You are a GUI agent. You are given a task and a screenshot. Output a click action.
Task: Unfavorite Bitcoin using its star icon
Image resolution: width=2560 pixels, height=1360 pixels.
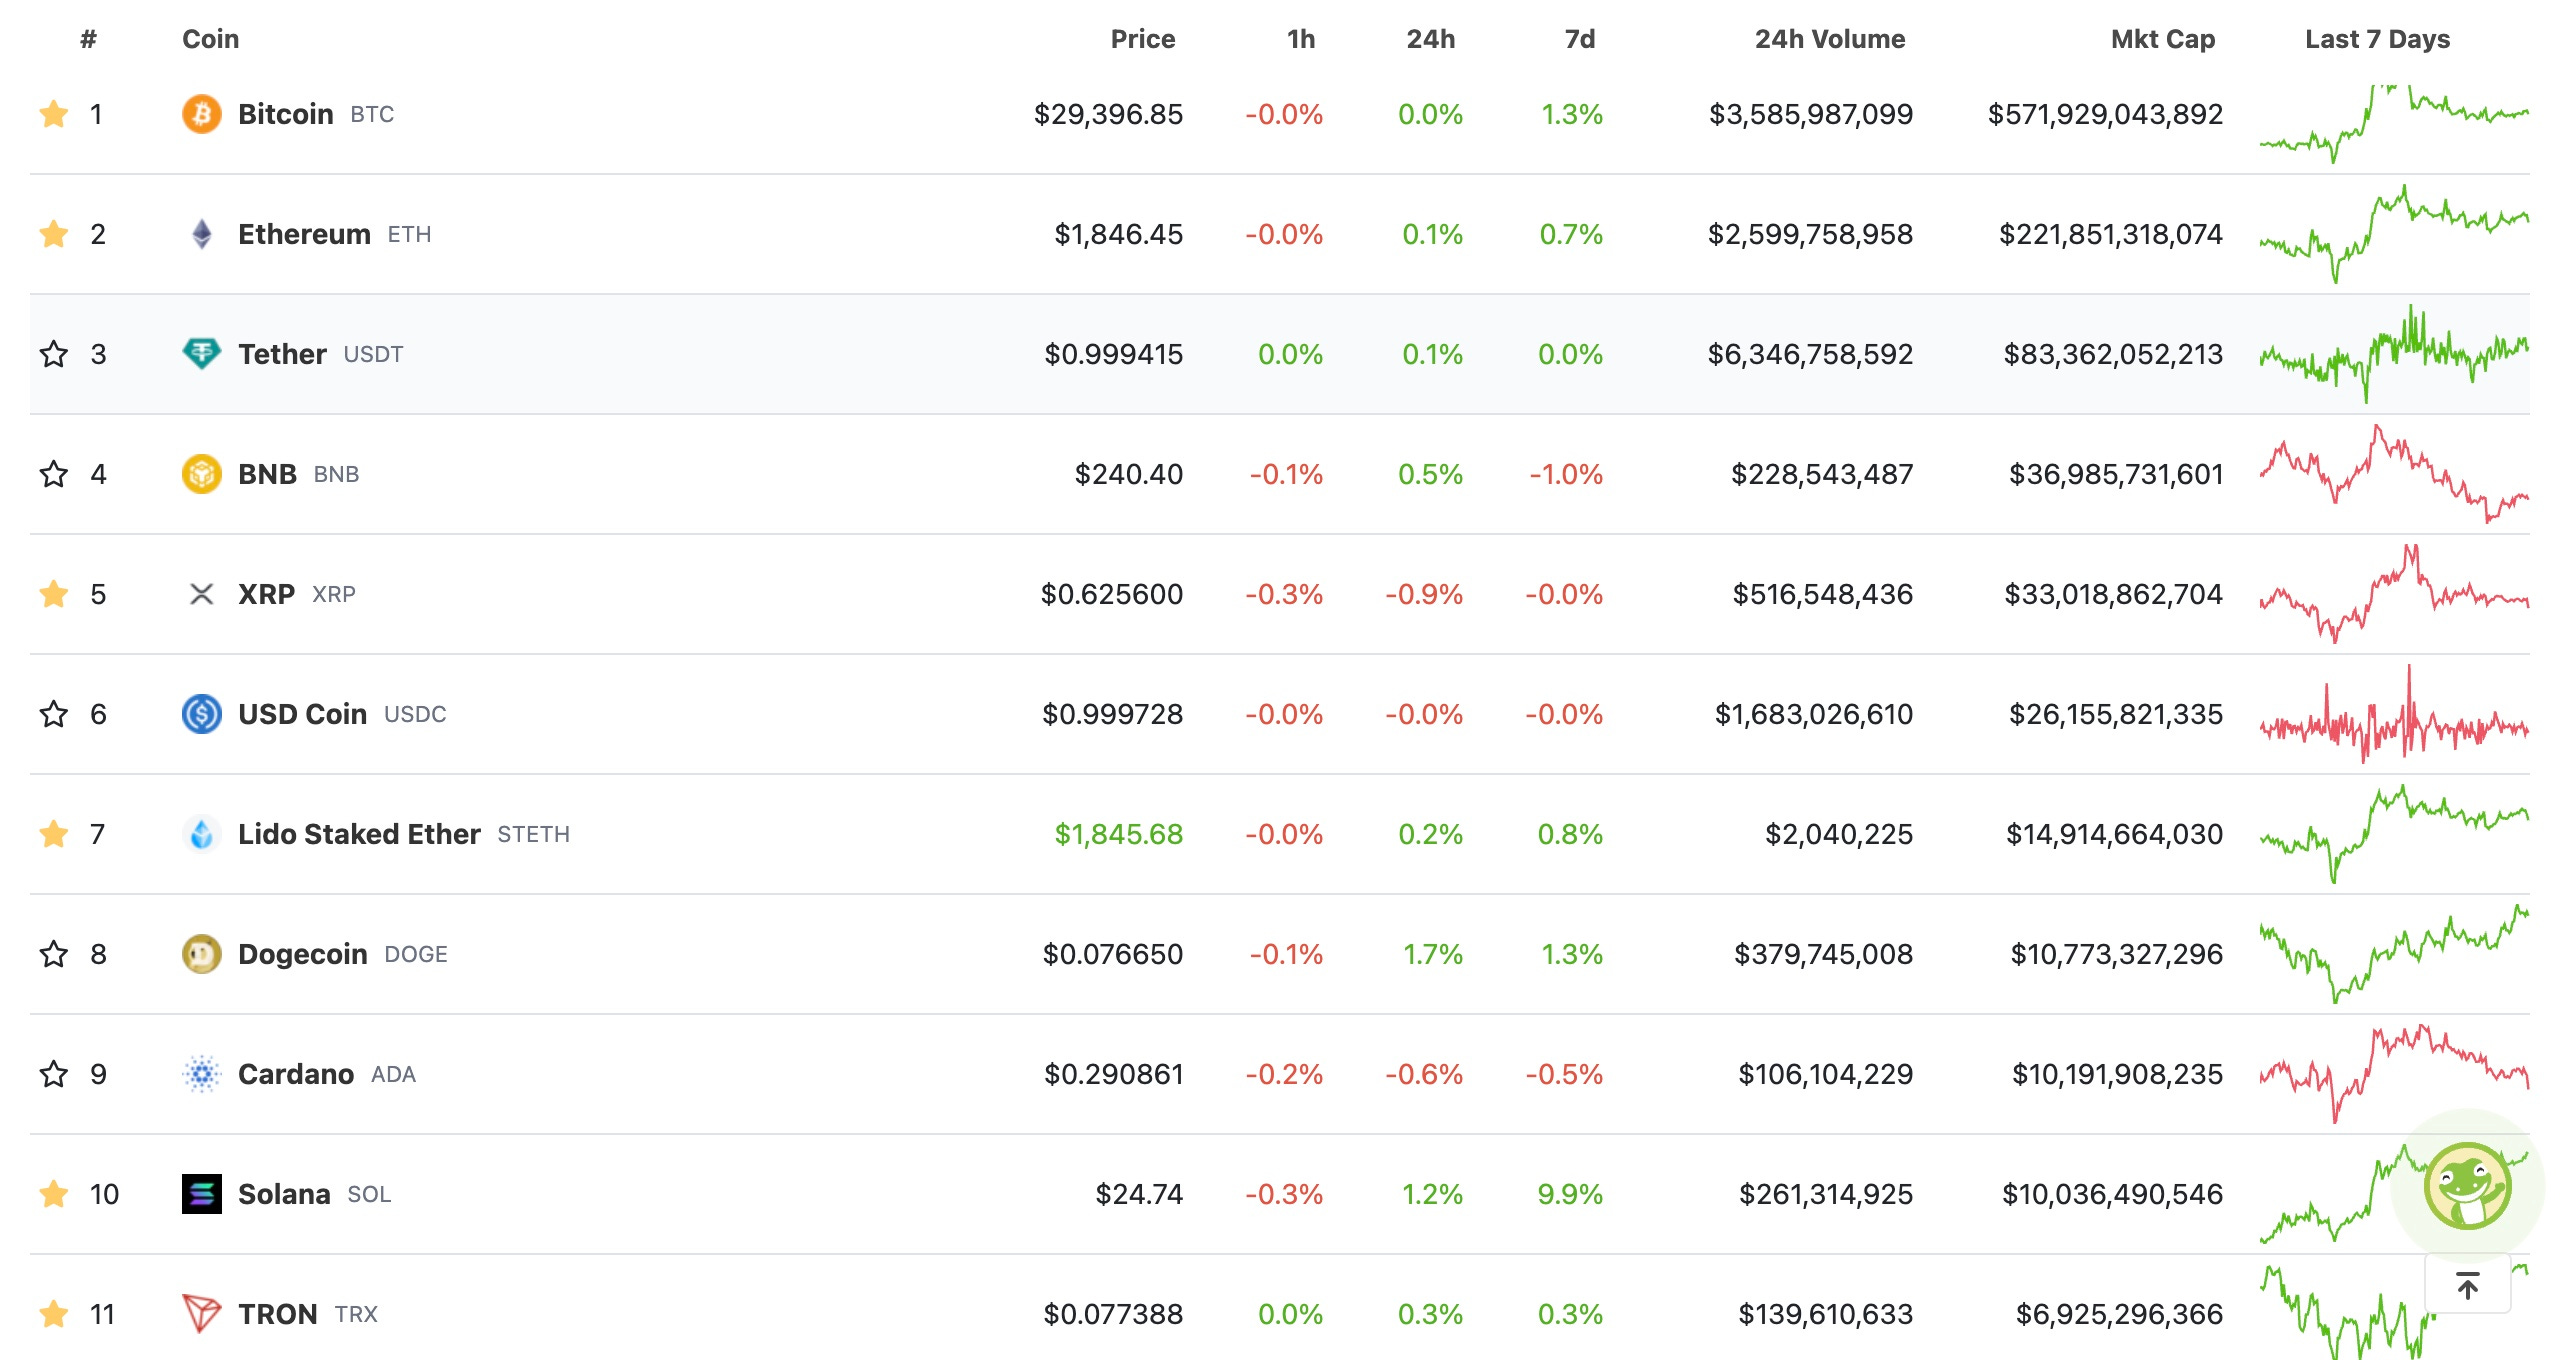click(54, 114)
